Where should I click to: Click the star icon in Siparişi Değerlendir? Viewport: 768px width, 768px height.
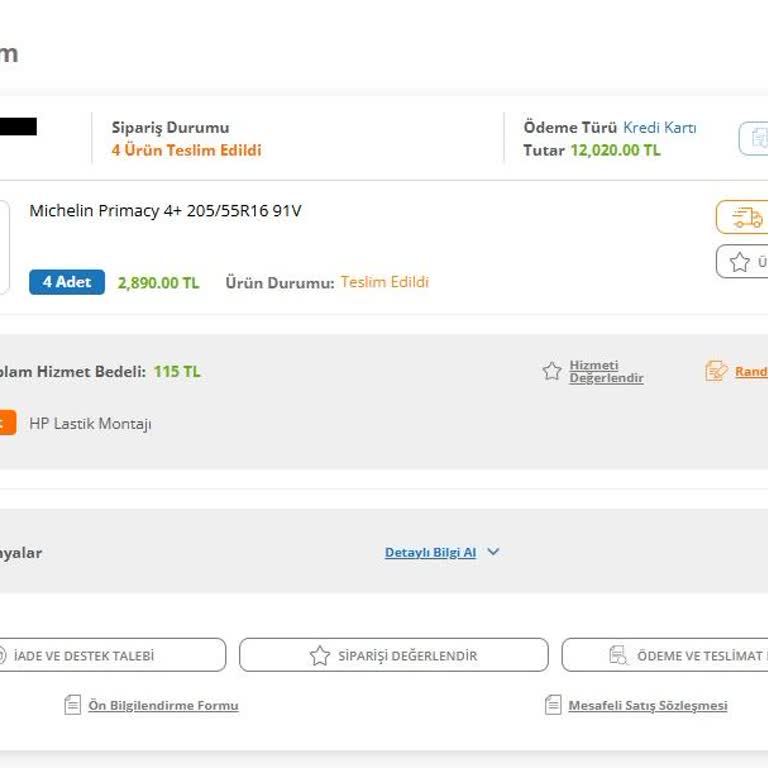tap(320, 656)
